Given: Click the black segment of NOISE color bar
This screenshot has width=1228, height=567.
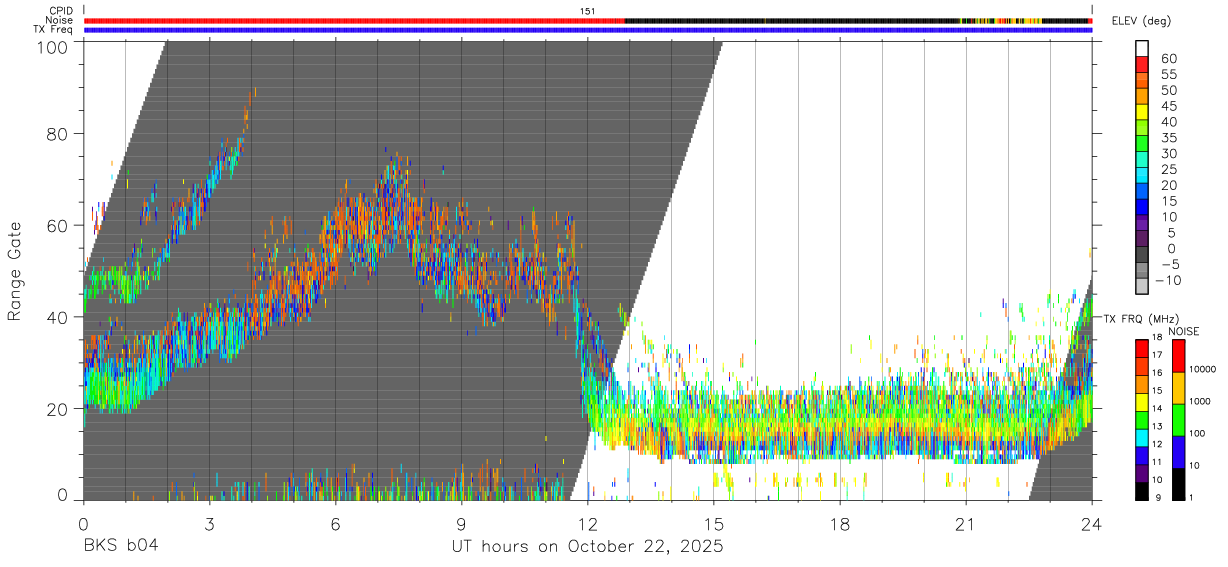Looking at the screenshot, I should (1178, 484).
